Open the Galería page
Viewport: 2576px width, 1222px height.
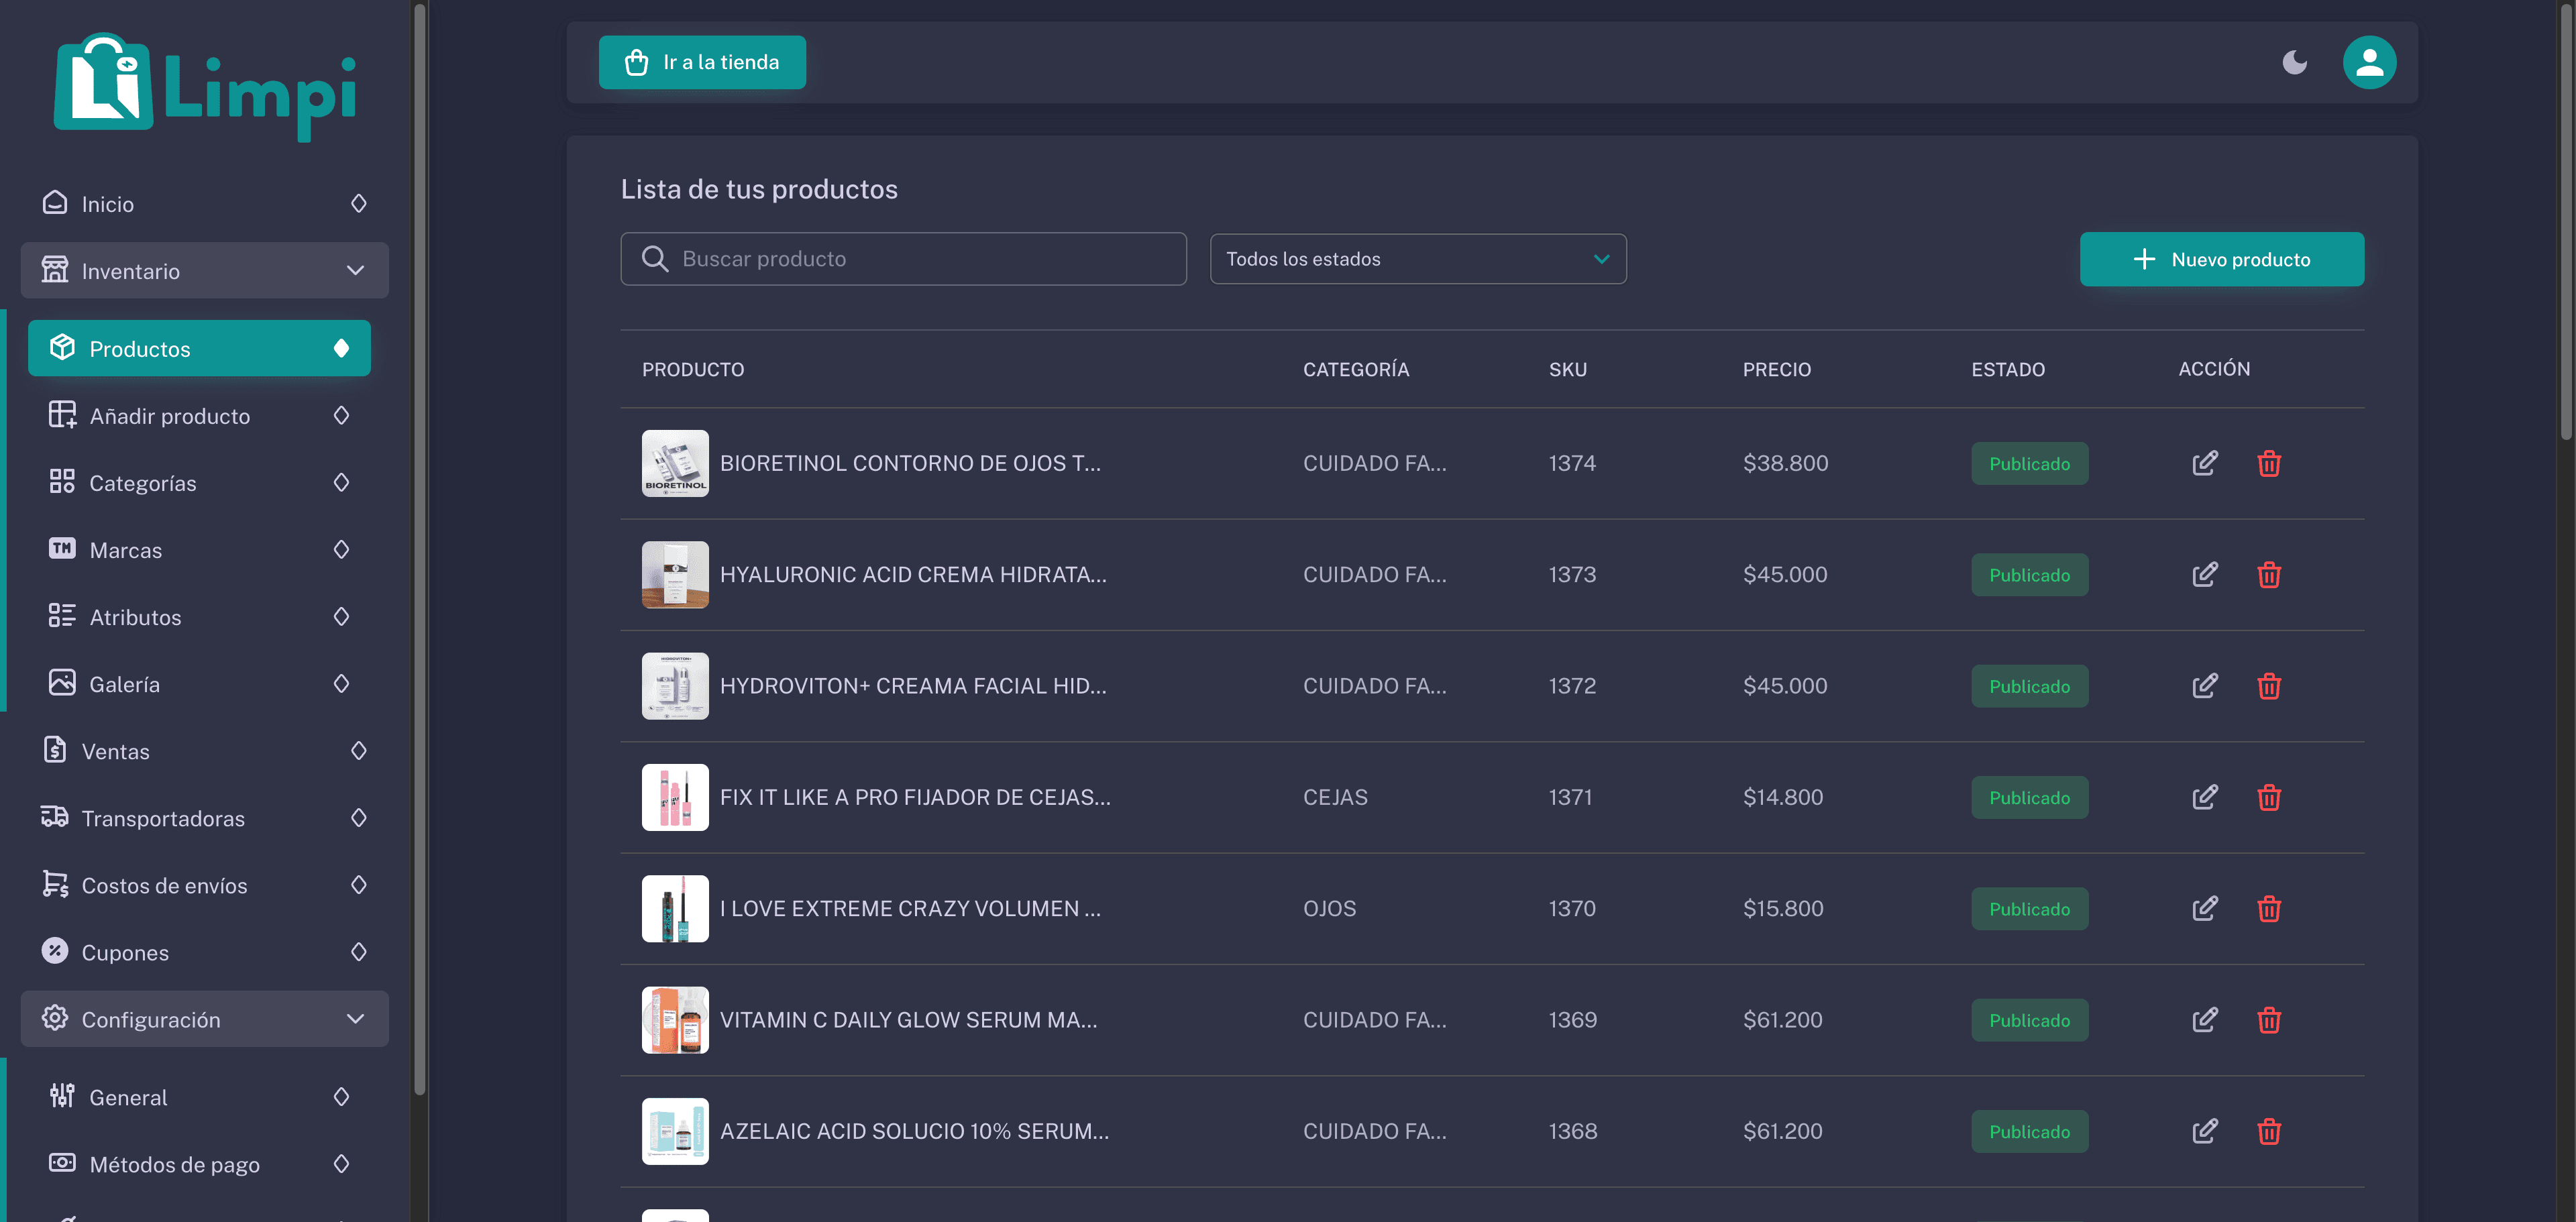[199, 683]
